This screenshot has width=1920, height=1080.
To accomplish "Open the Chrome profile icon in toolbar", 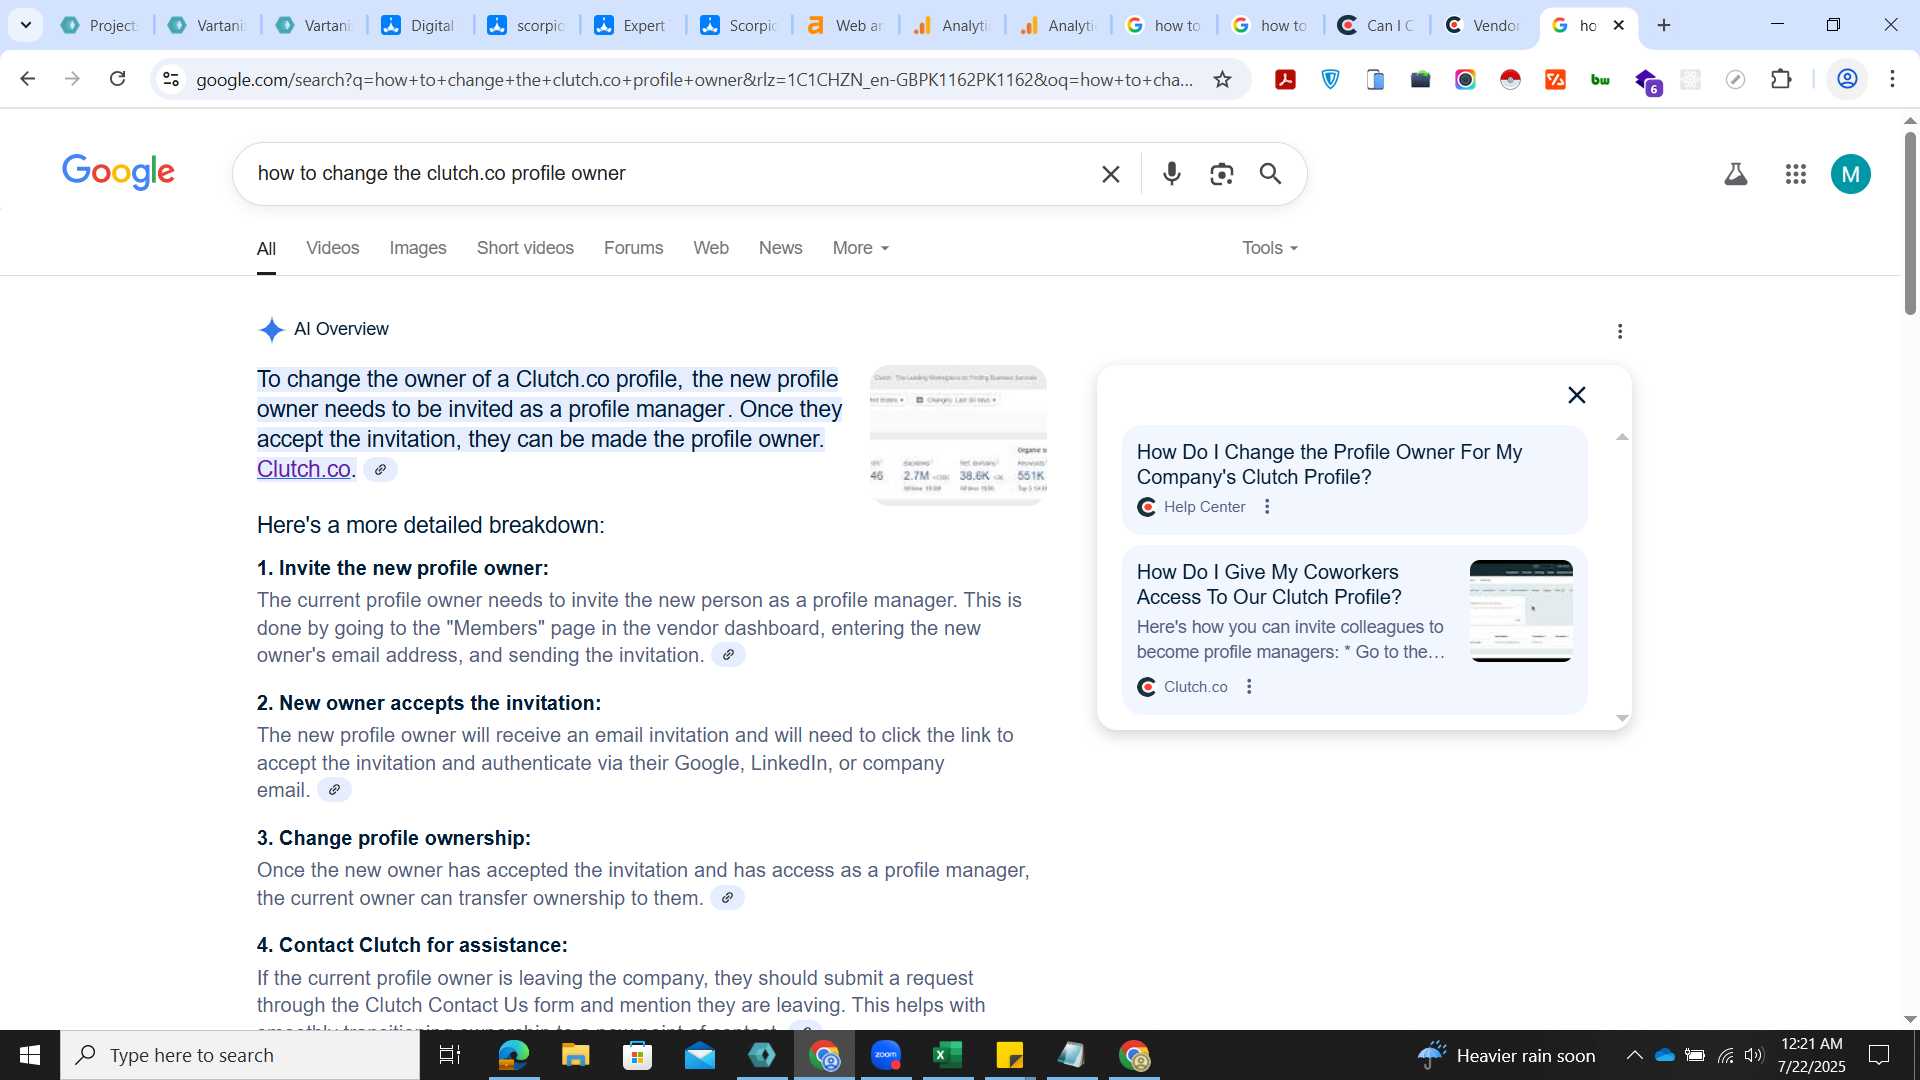I will coord(1847,79).
